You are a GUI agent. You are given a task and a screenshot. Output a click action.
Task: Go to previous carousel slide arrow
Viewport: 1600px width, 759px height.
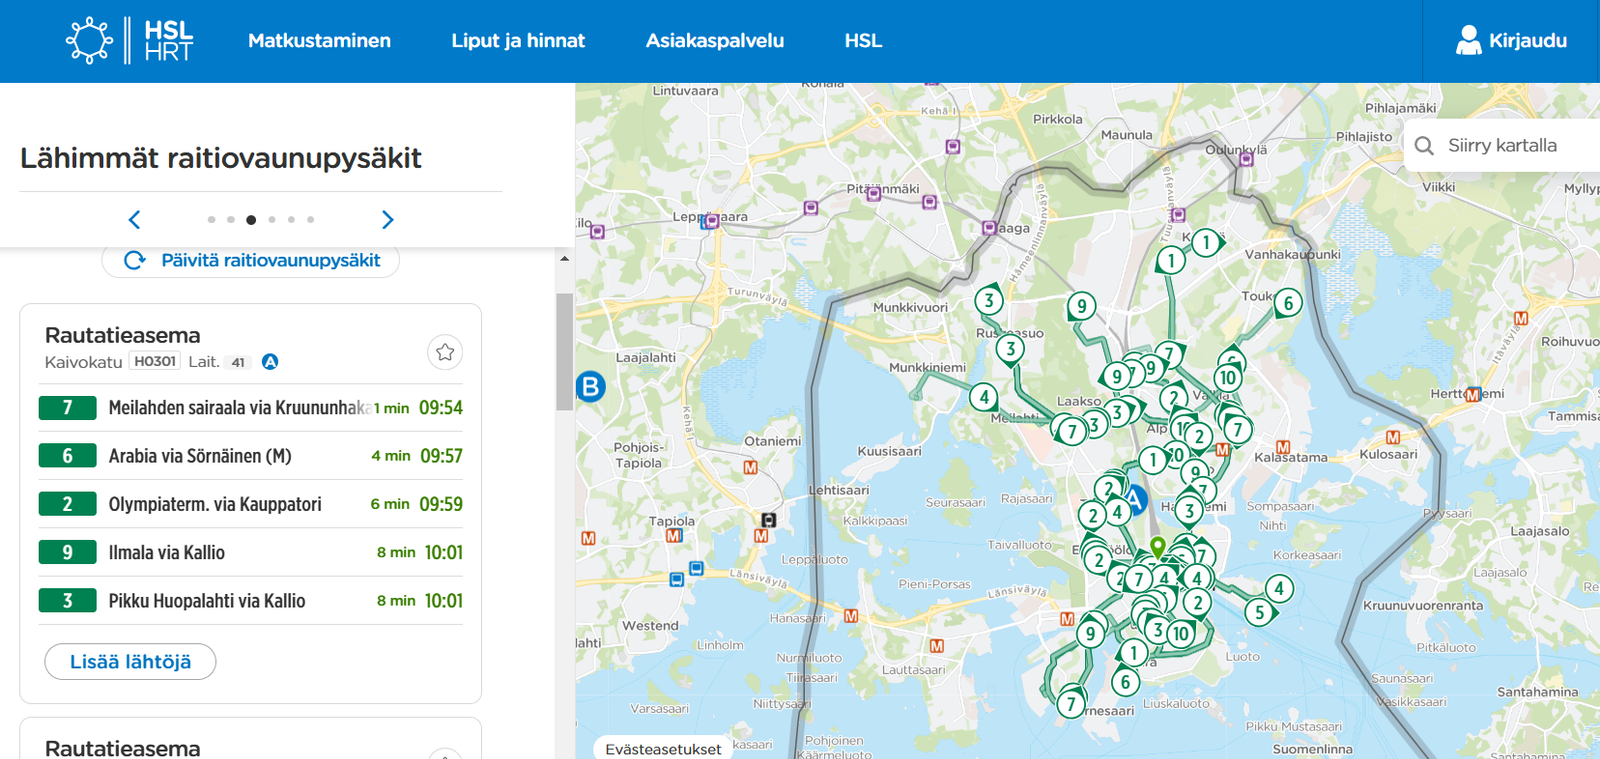[135, 220]
